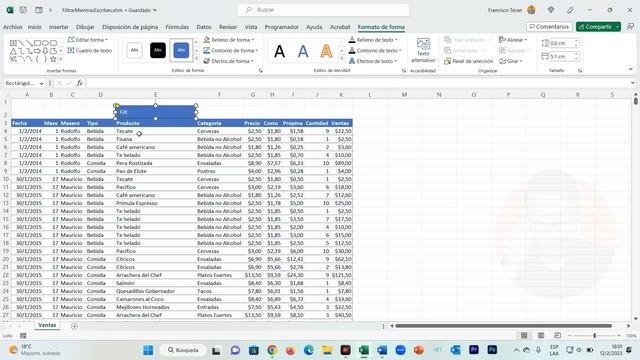Switch to the Fórmulas tab
Screen dimensions: 640x360
pyautogui.click(x=177, y=27)
